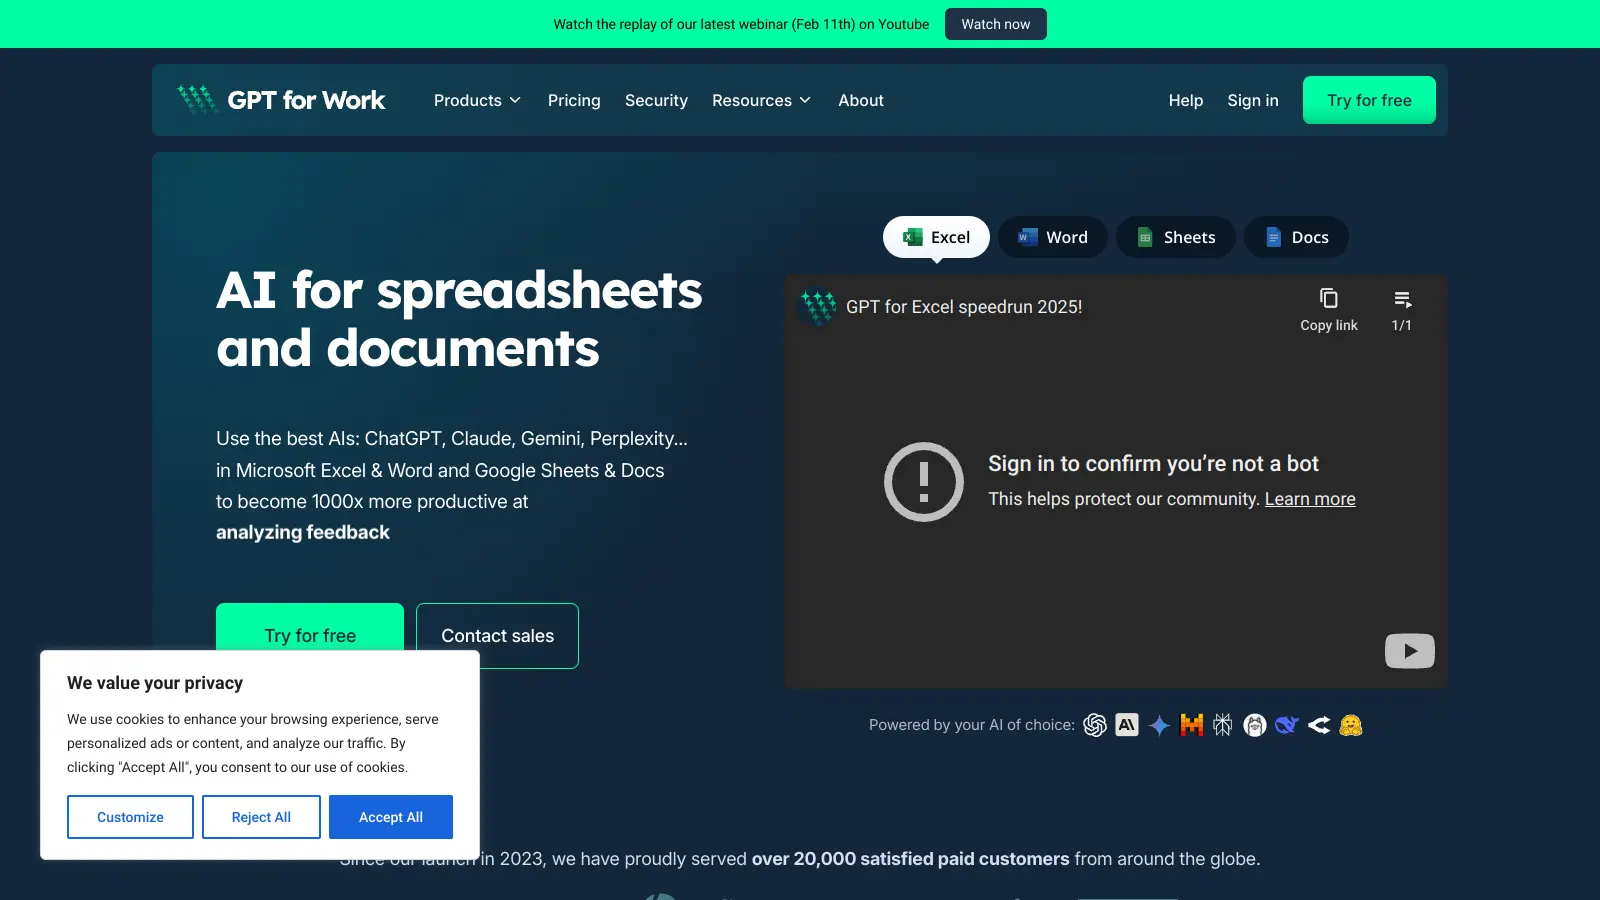Switch to the Sheets tab
The width and height of the screenshot is (1600, 900).
pos(1176,237)
